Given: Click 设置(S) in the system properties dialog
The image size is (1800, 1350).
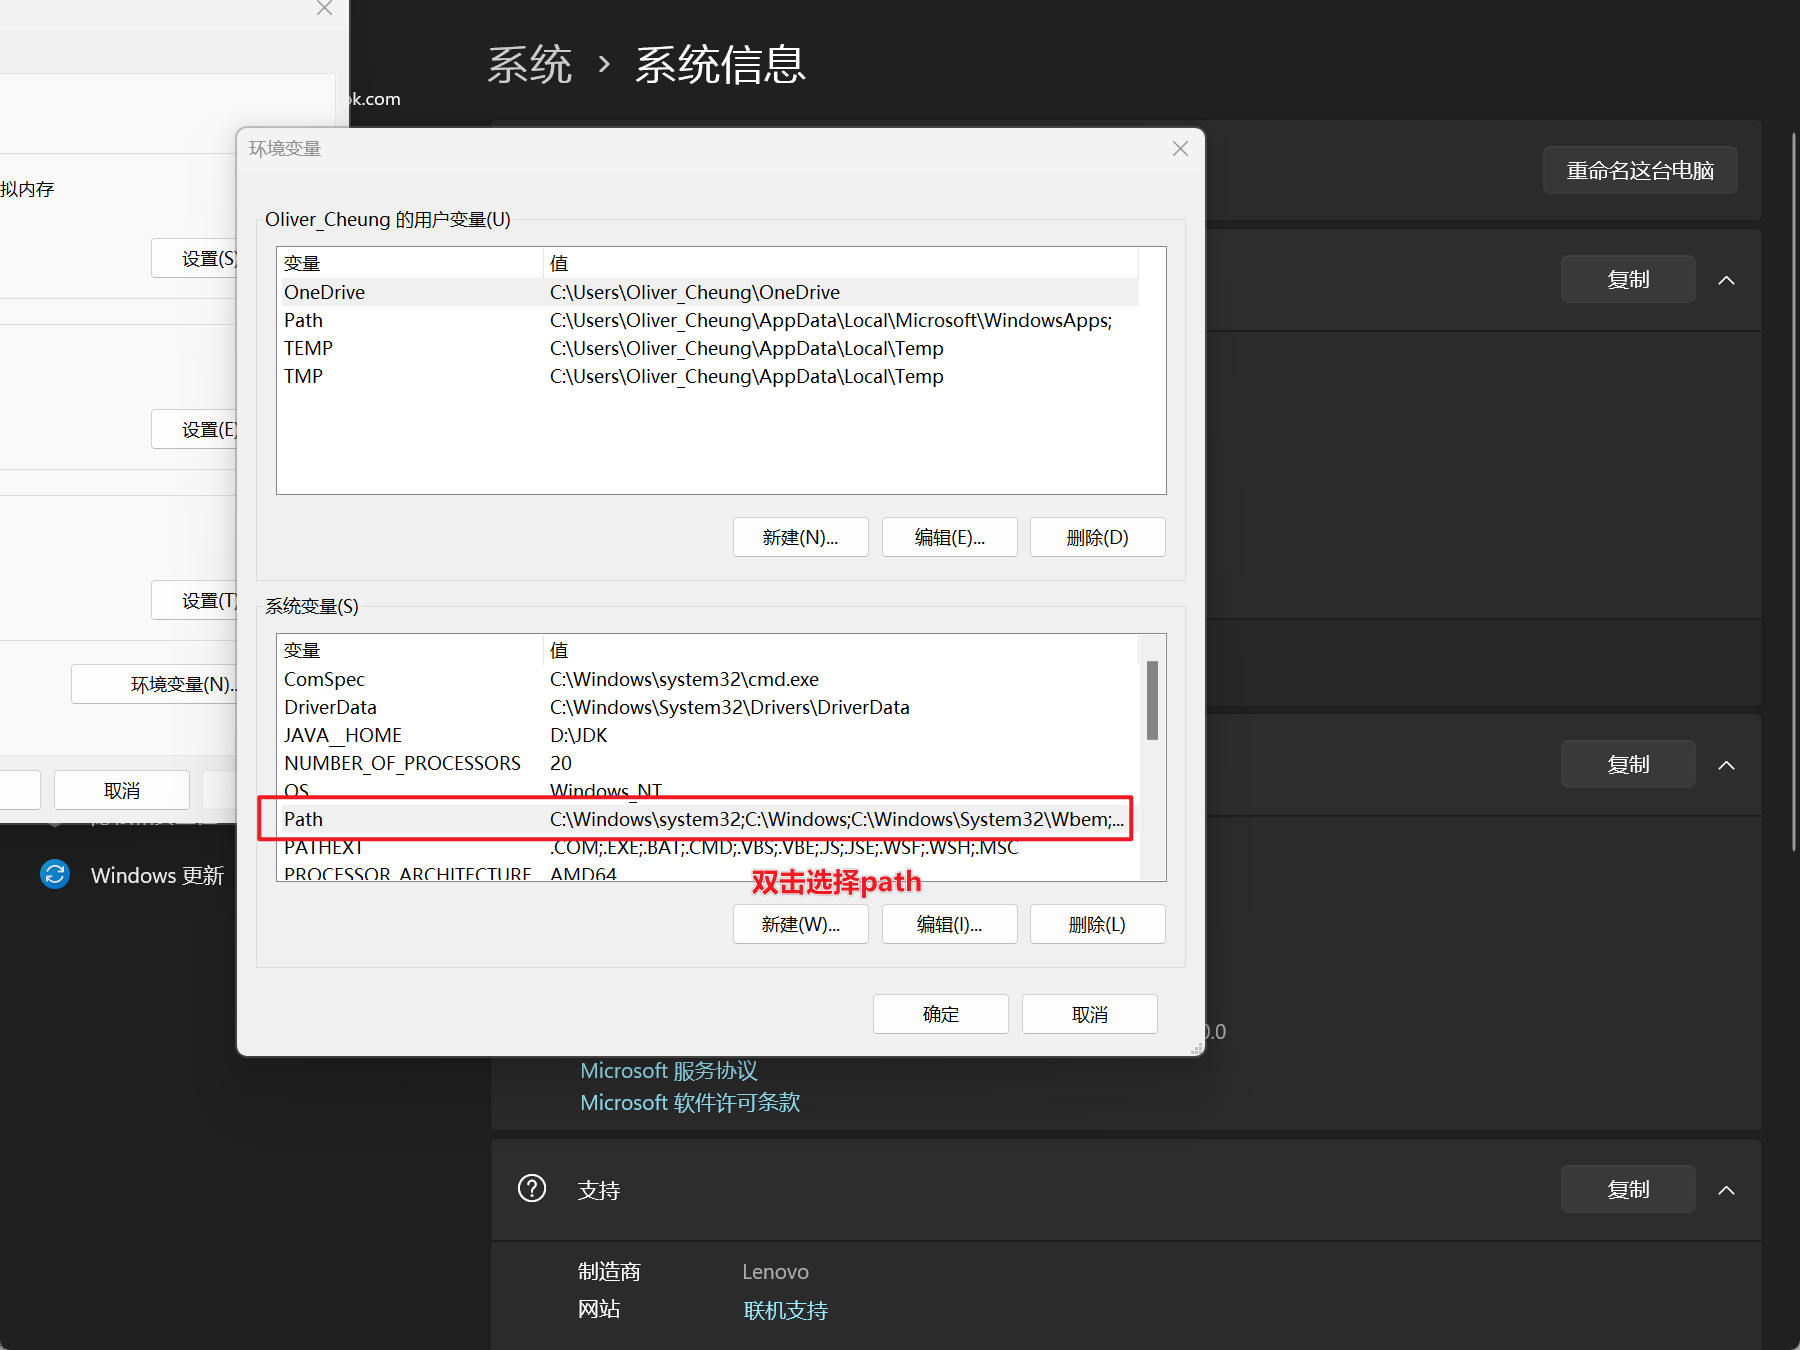Looking at the screenshot, I should coord(195,258).
